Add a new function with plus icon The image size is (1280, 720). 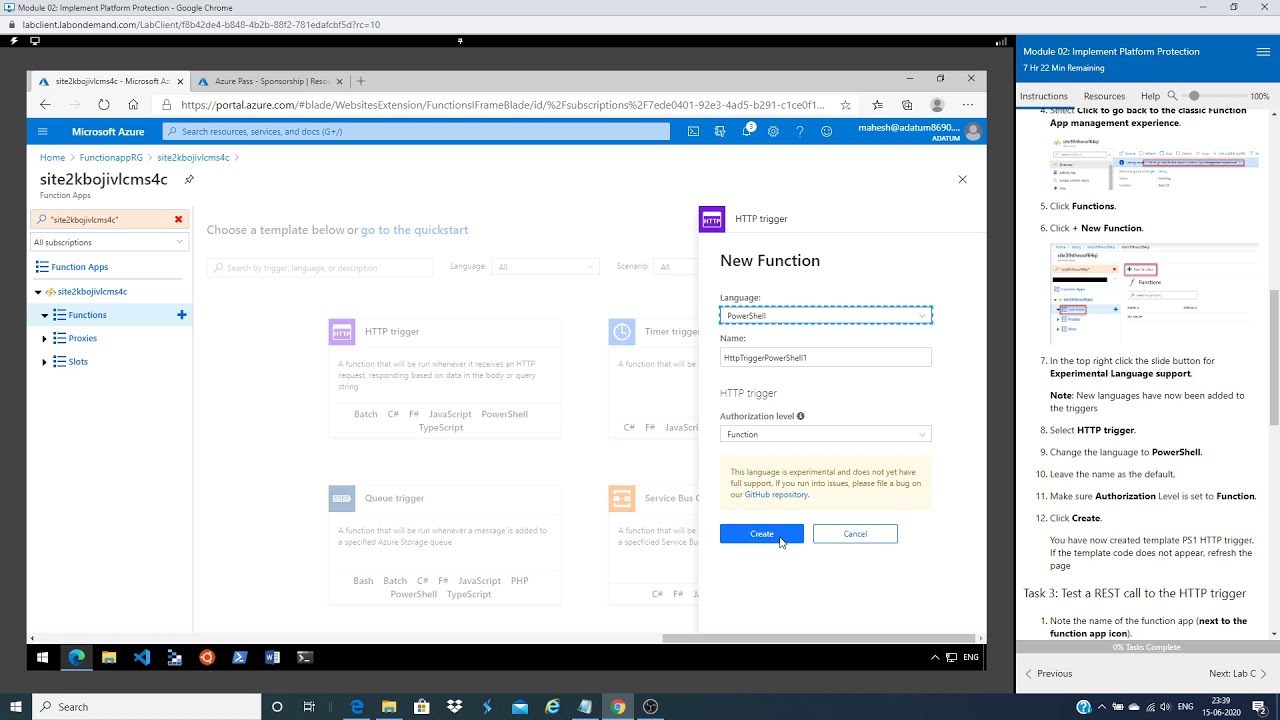click(182, 315)
